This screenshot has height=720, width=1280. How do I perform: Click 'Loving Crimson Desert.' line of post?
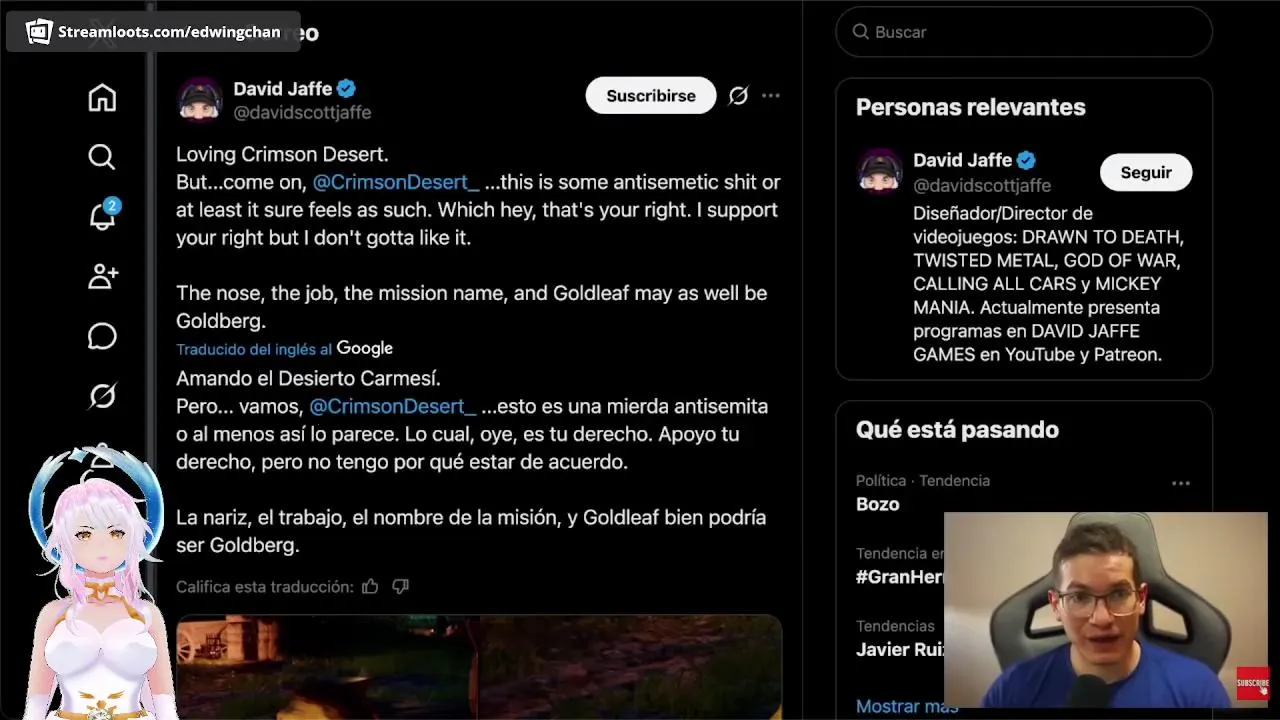pyautogui.click(x=282, y=154)
